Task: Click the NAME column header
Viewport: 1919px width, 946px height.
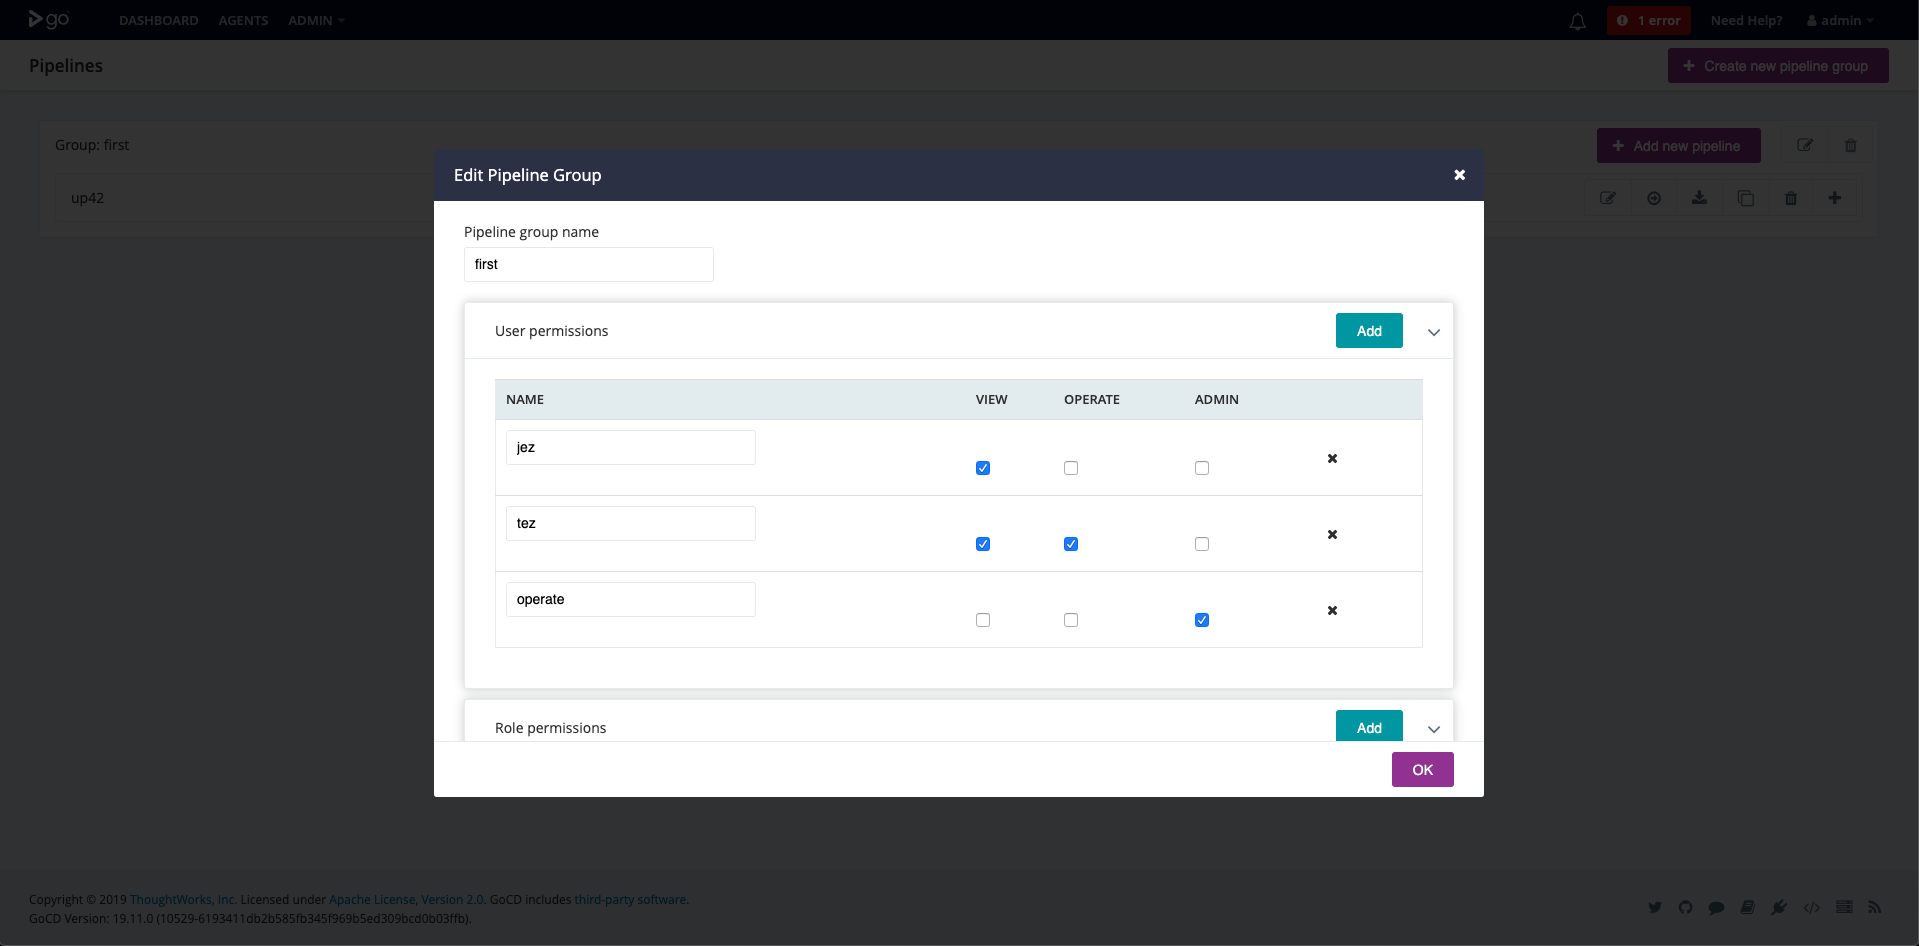Action: click(525, 399)
